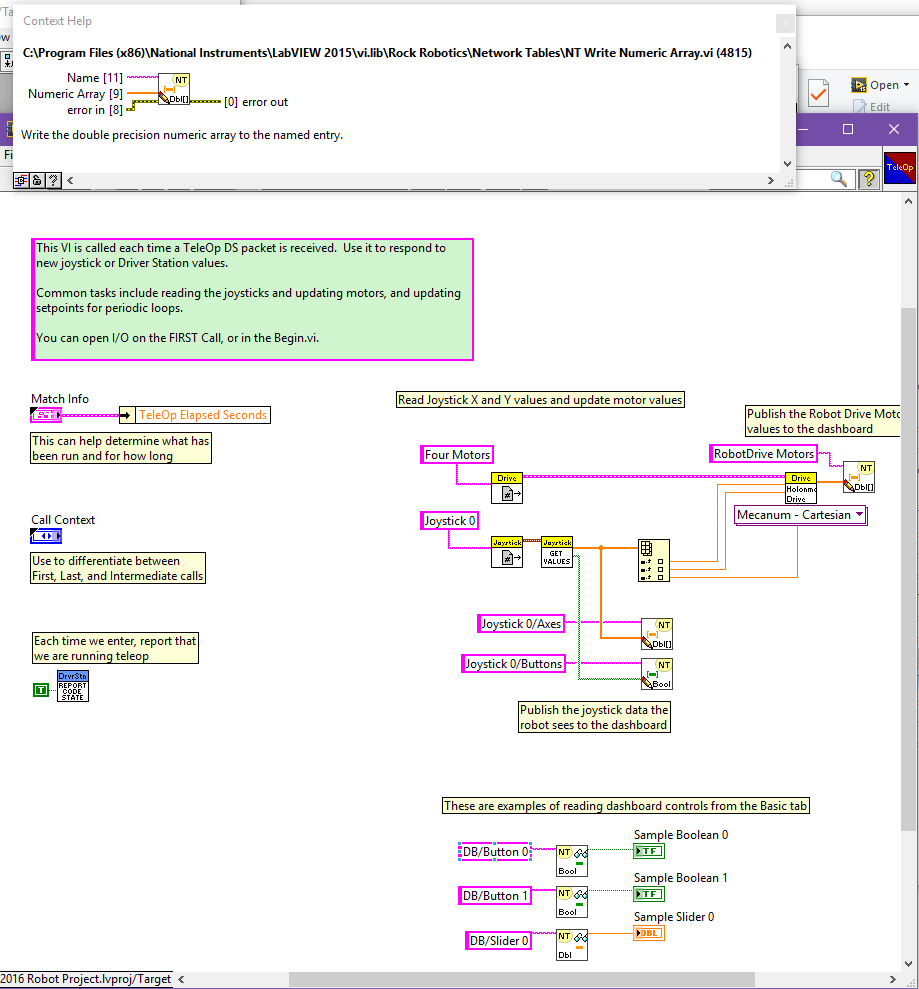Click the TeleOp VI icon
Image resolution: width=919 pixels, height=989 pixels.
click(x=899, y=167)
